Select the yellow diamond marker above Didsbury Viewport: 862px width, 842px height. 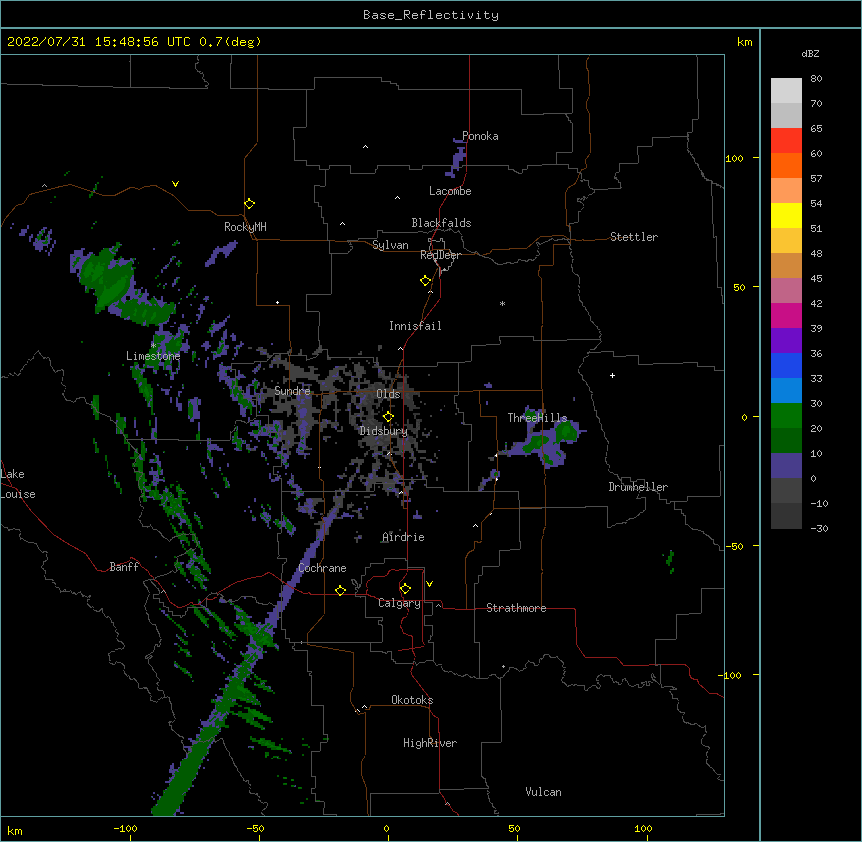(389, 417)
